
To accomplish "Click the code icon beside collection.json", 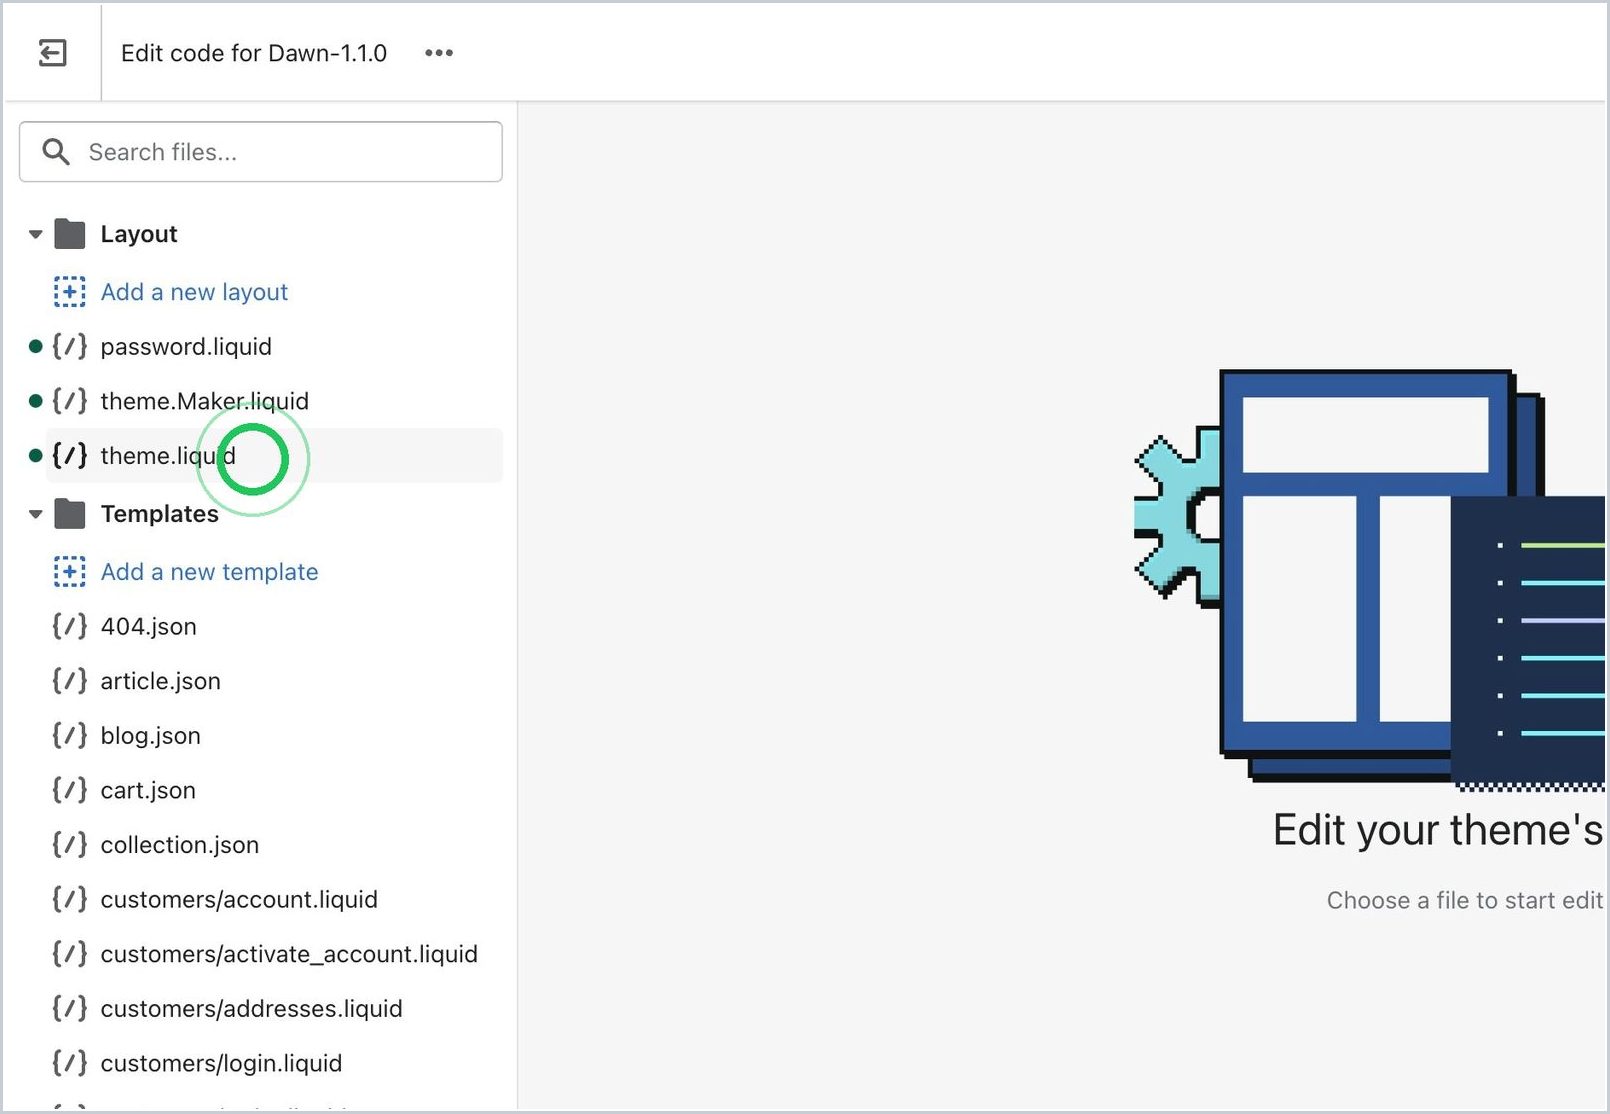I will (70, 845).
